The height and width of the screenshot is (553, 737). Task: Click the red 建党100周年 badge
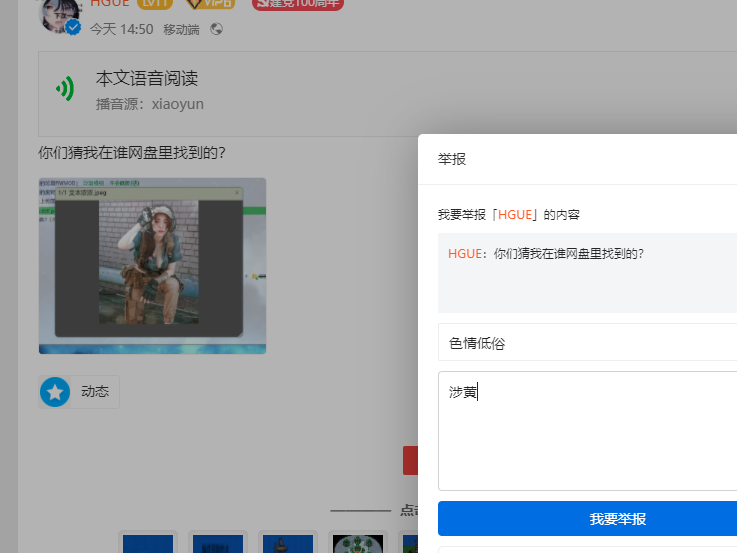297,3
